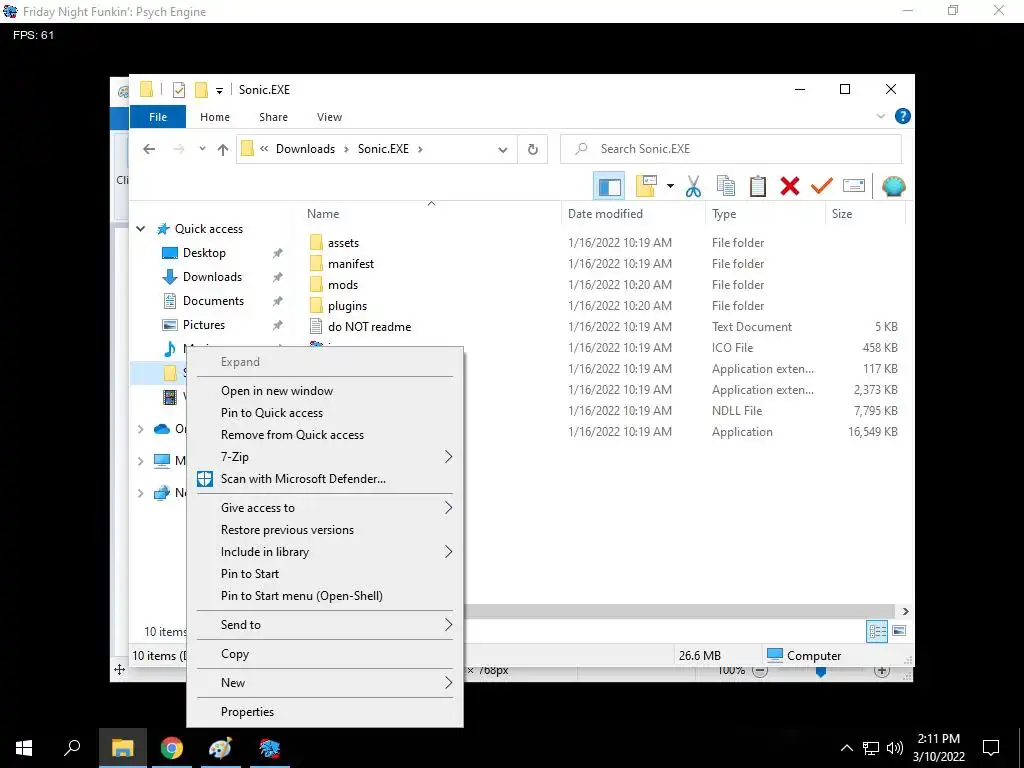Image resolution: width=1024 pixels, height=768 pixels.
Task: Switch to the large icons view toggle
Action: click(x=899, y=631)
